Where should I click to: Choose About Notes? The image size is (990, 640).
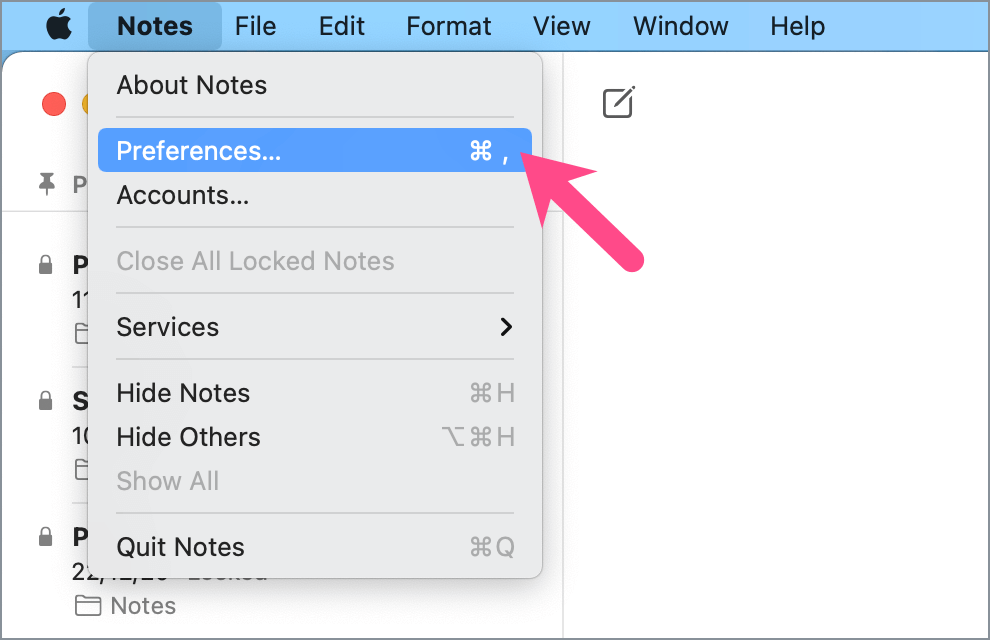pyautogui.click(x=191, y=85)
